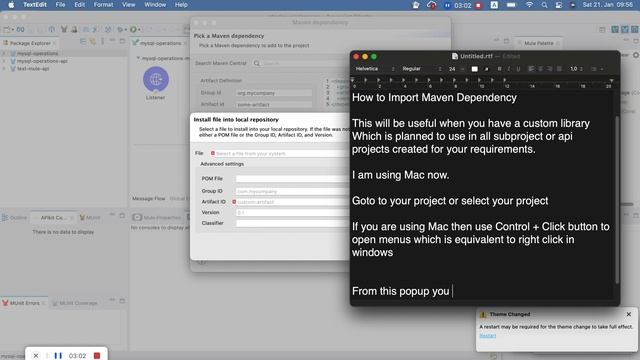Pause recording in bottom recording bar
The width and height of the screenshot is (640, 360).
point(58,356)
